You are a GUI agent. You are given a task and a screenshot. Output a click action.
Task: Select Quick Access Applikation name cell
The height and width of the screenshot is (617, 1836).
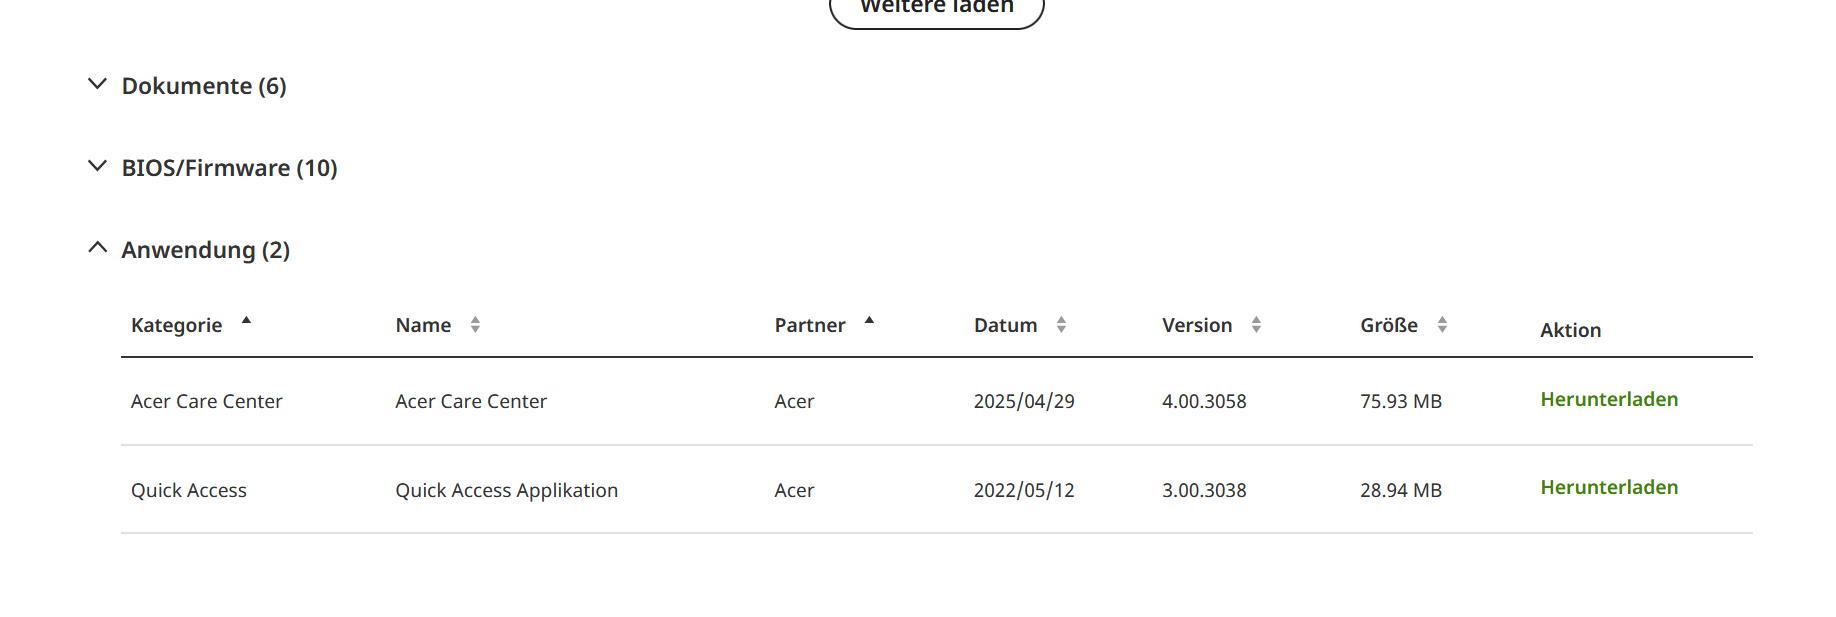coord(507,490)
